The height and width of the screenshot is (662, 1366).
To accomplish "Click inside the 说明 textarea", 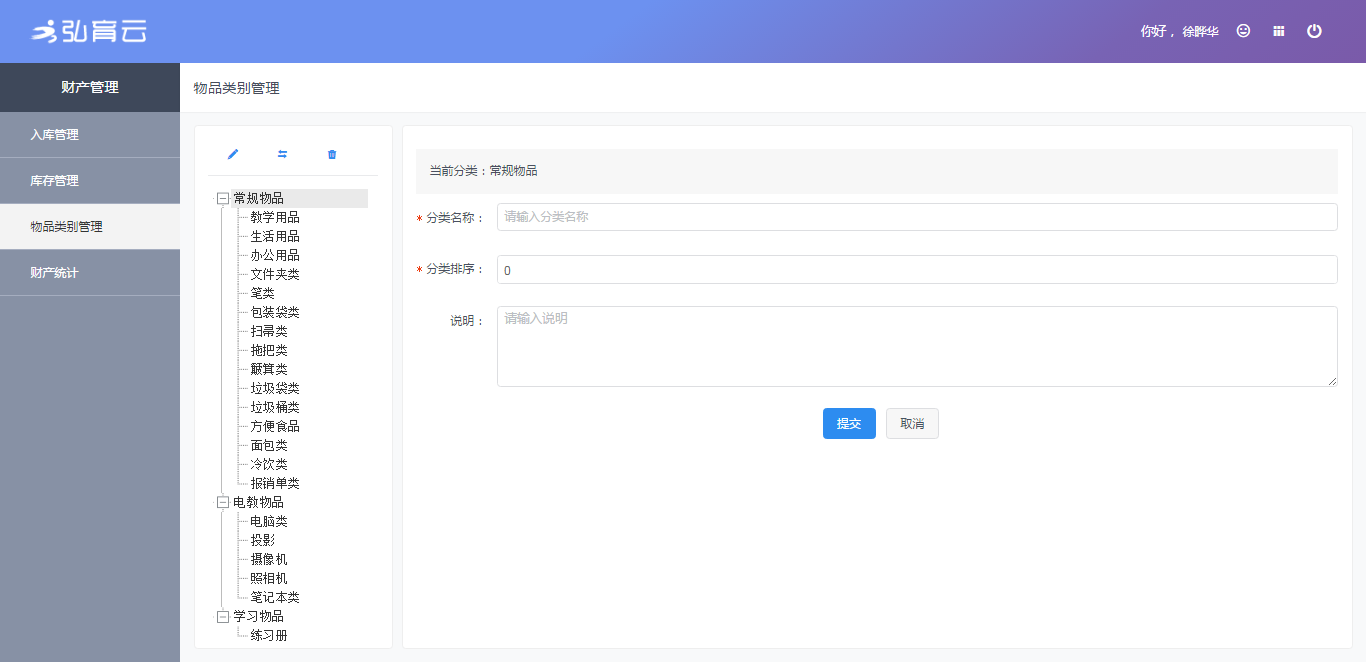I will click(916, 346).
